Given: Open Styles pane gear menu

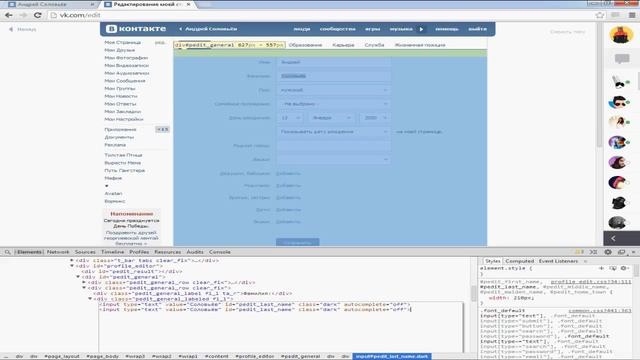Looking at the screenshot, I should [623, 268].
